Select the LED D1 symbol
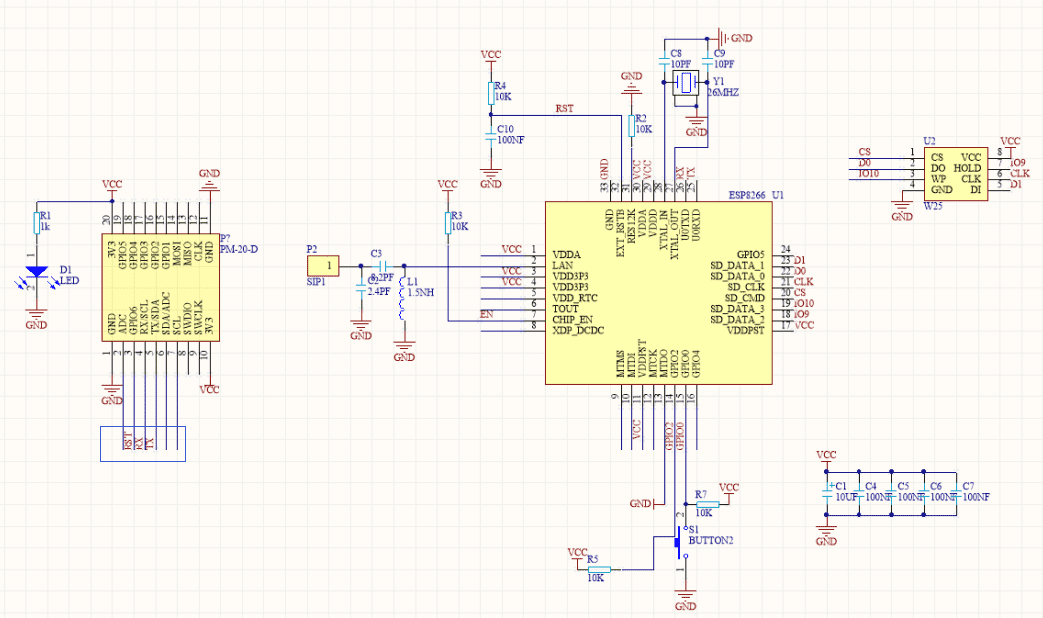 tap(37, 271)
